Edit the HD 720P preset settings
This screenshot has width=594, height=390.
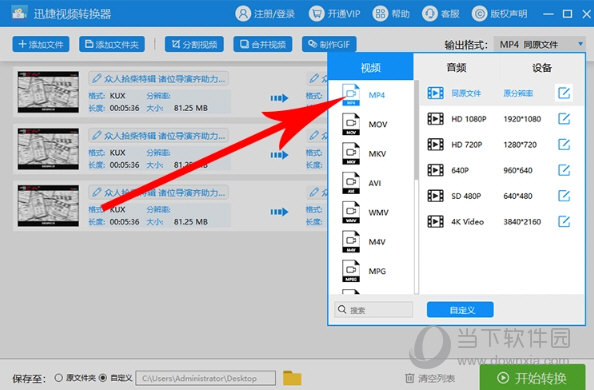point(564,144)
